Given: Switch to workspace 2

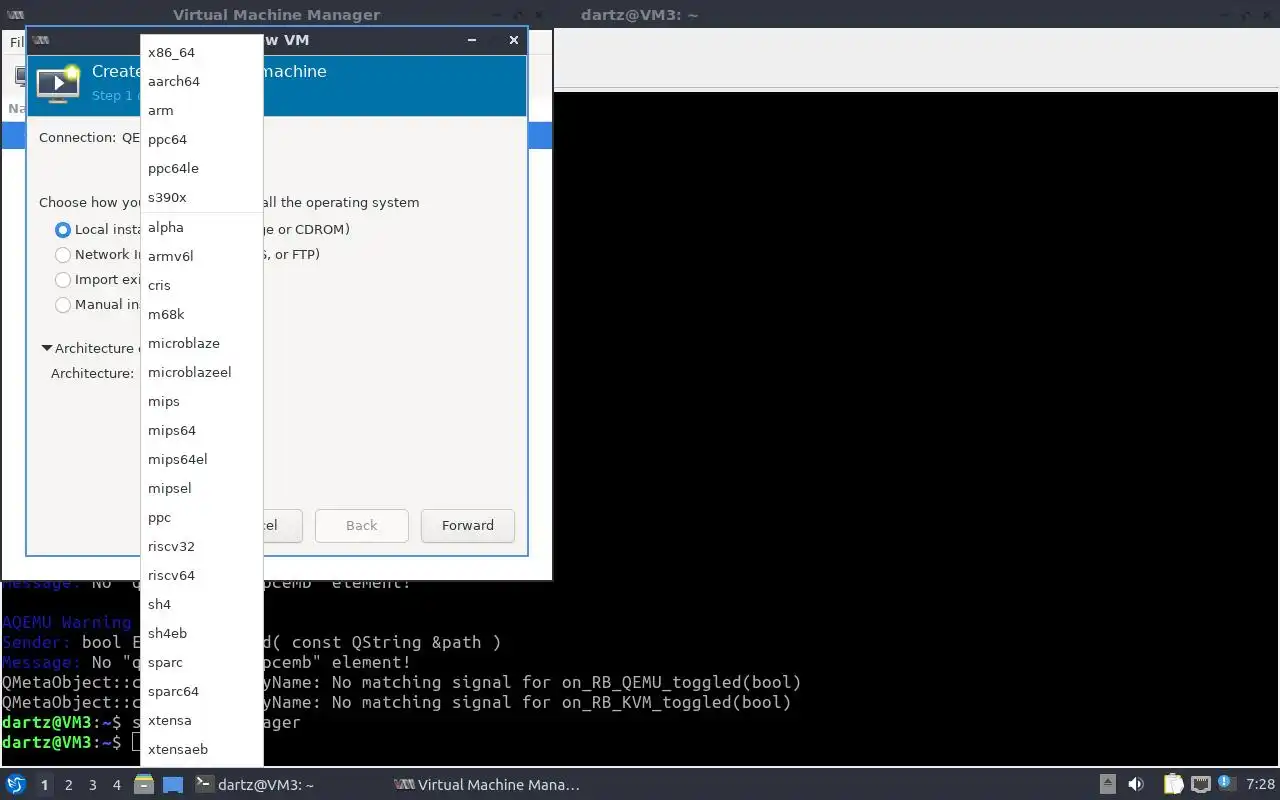Looking at the screenshot, I should click(69, 785).
